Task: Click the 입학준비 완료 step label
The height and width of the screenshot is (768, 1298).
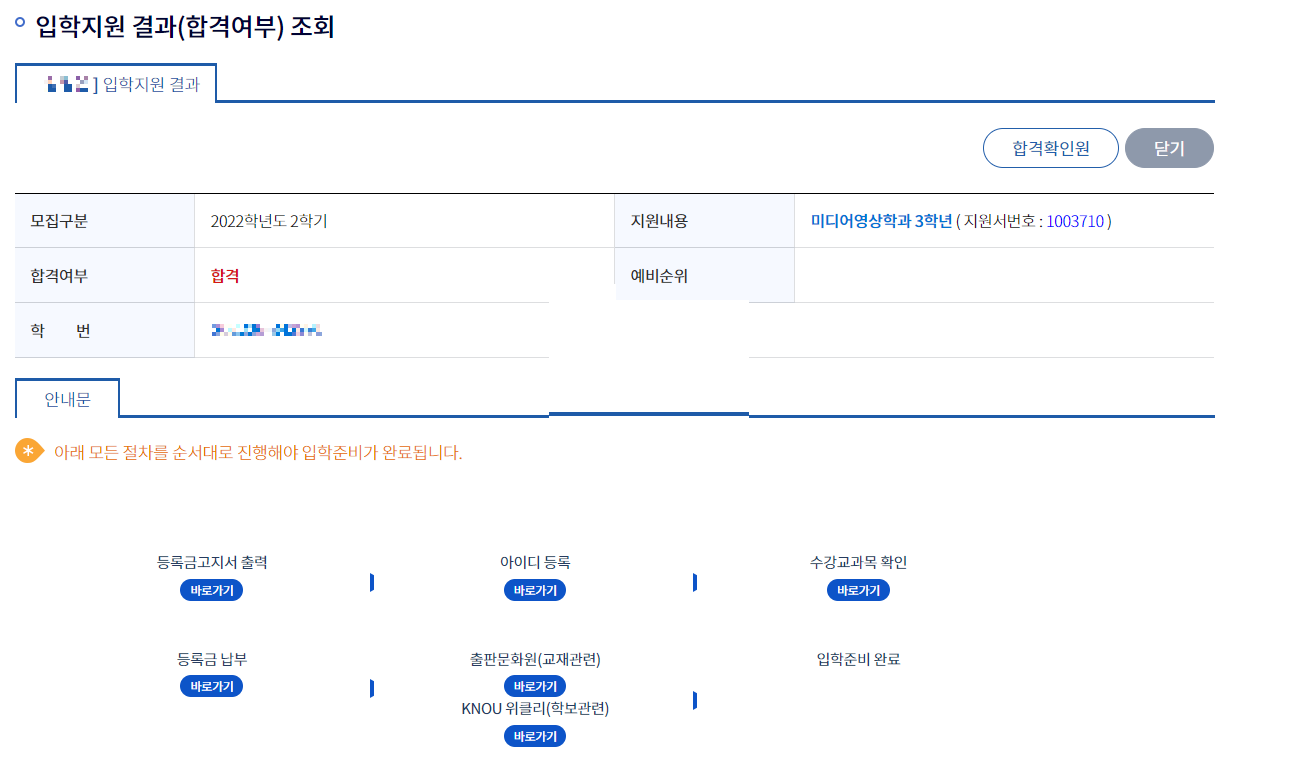Action: tap(858, 659)
